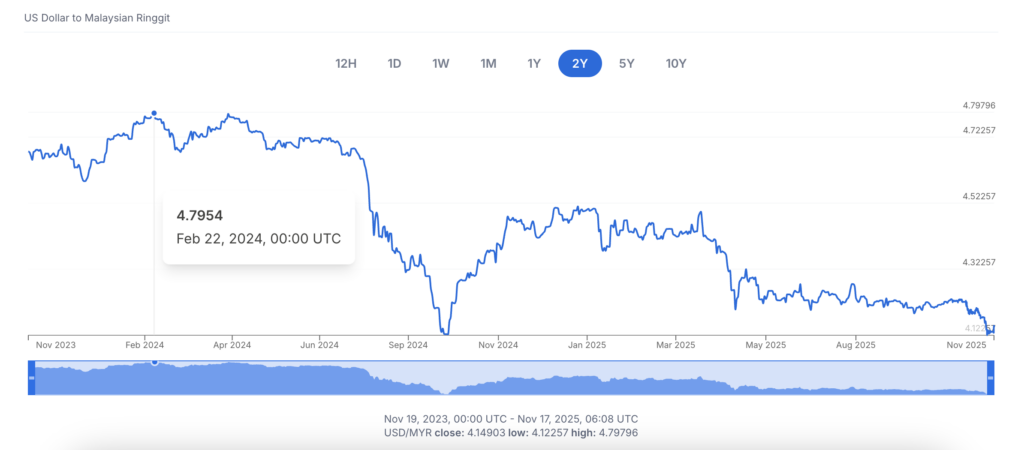Click the 4.79796 y-axis label

(977, 105)
